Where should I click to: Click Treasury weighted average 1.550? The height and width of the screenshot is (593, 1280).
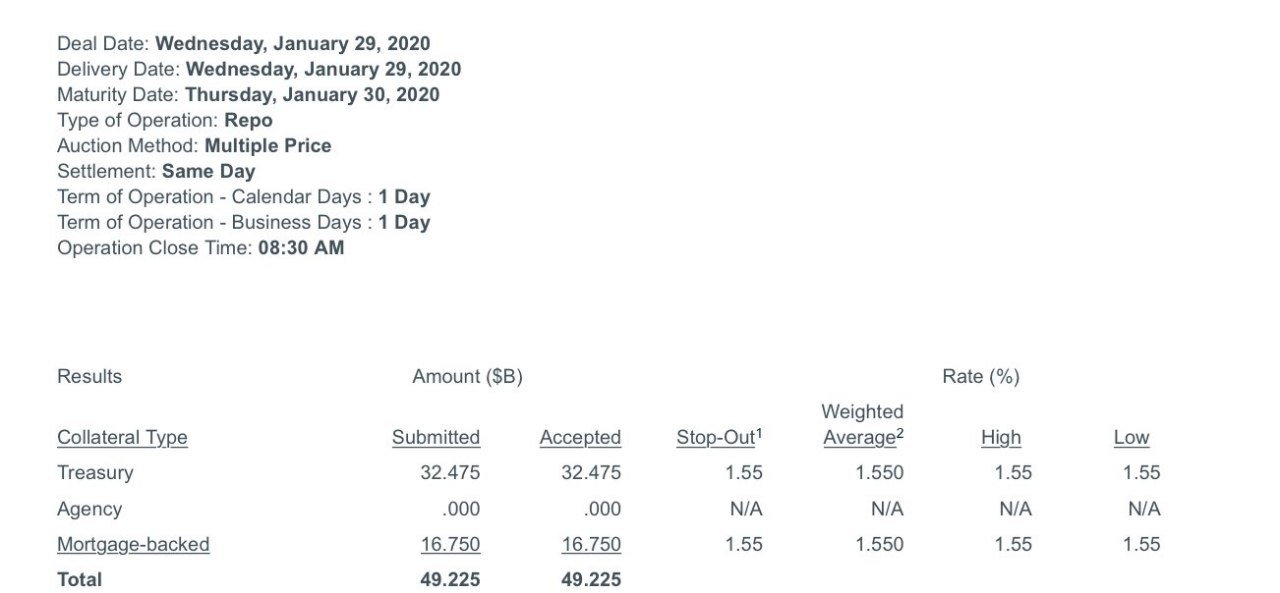point(880,472)
